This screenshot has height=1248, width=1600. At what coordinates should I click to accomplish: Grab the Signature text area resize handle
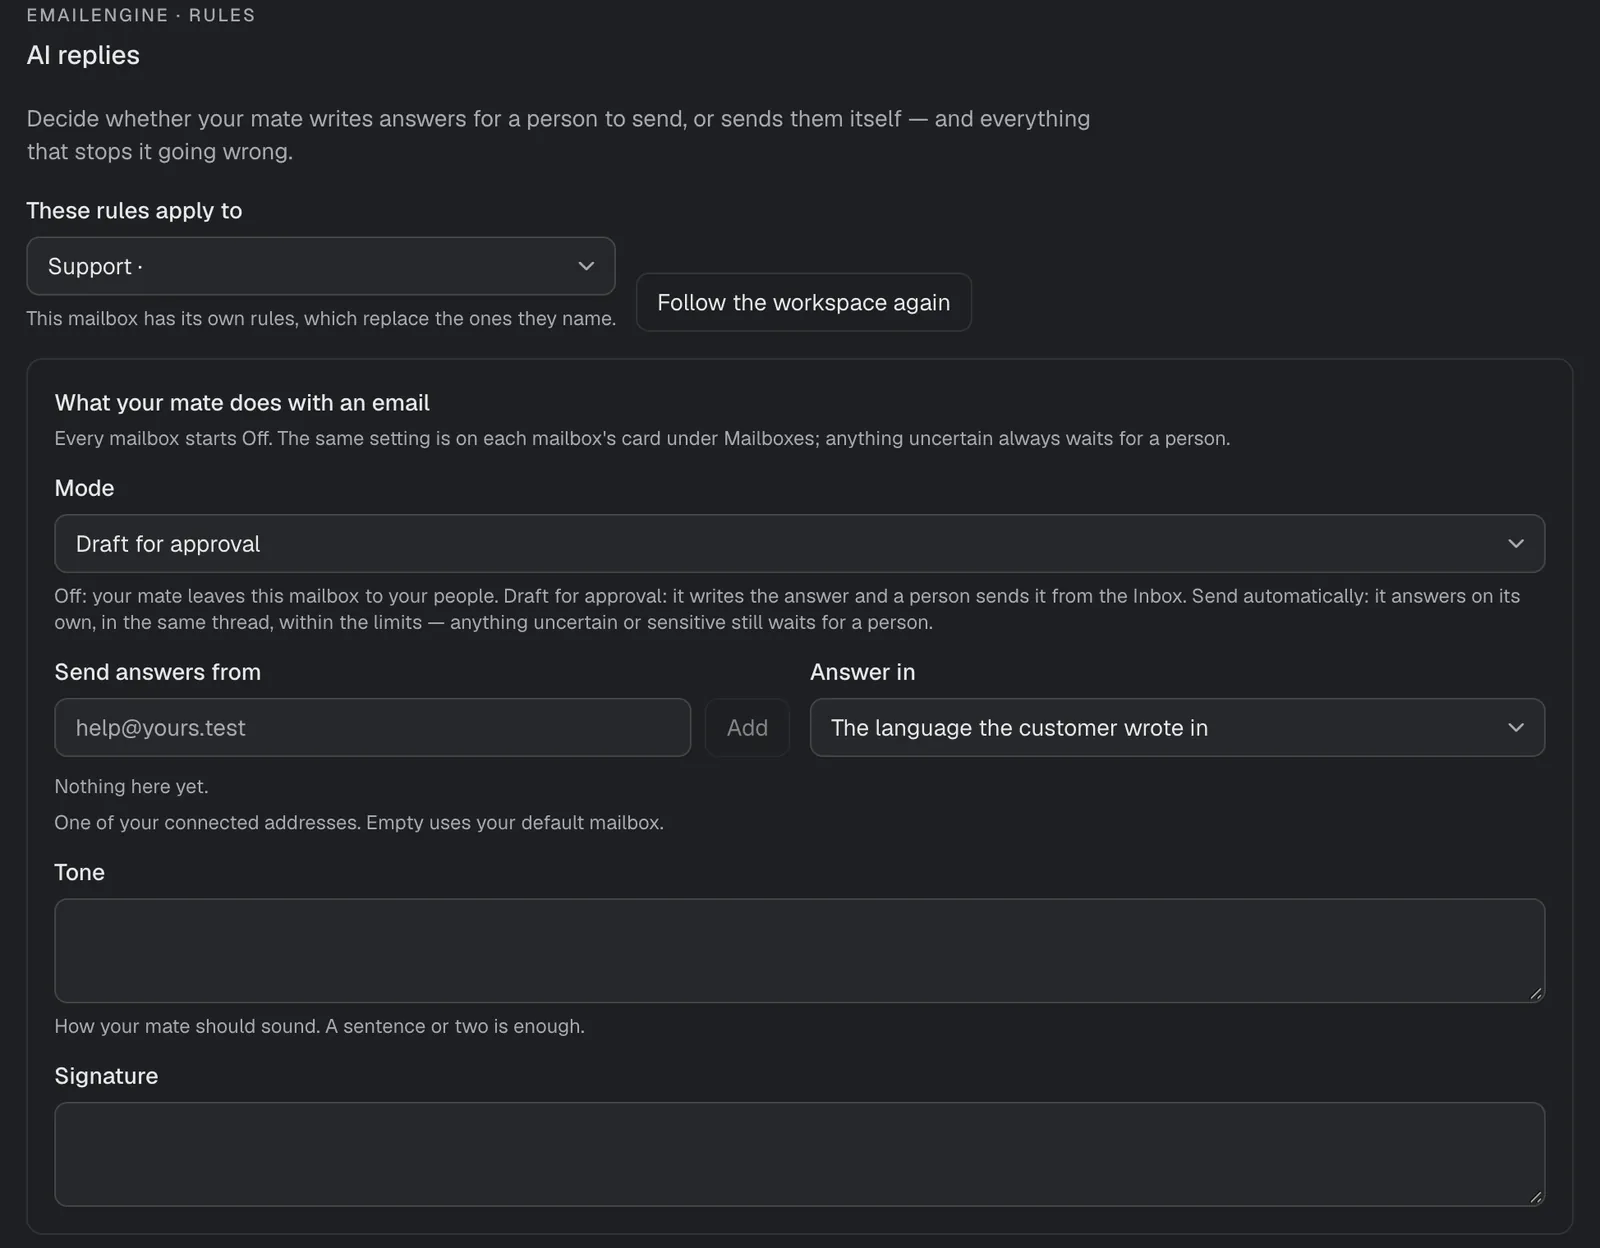[1536, 1197]
